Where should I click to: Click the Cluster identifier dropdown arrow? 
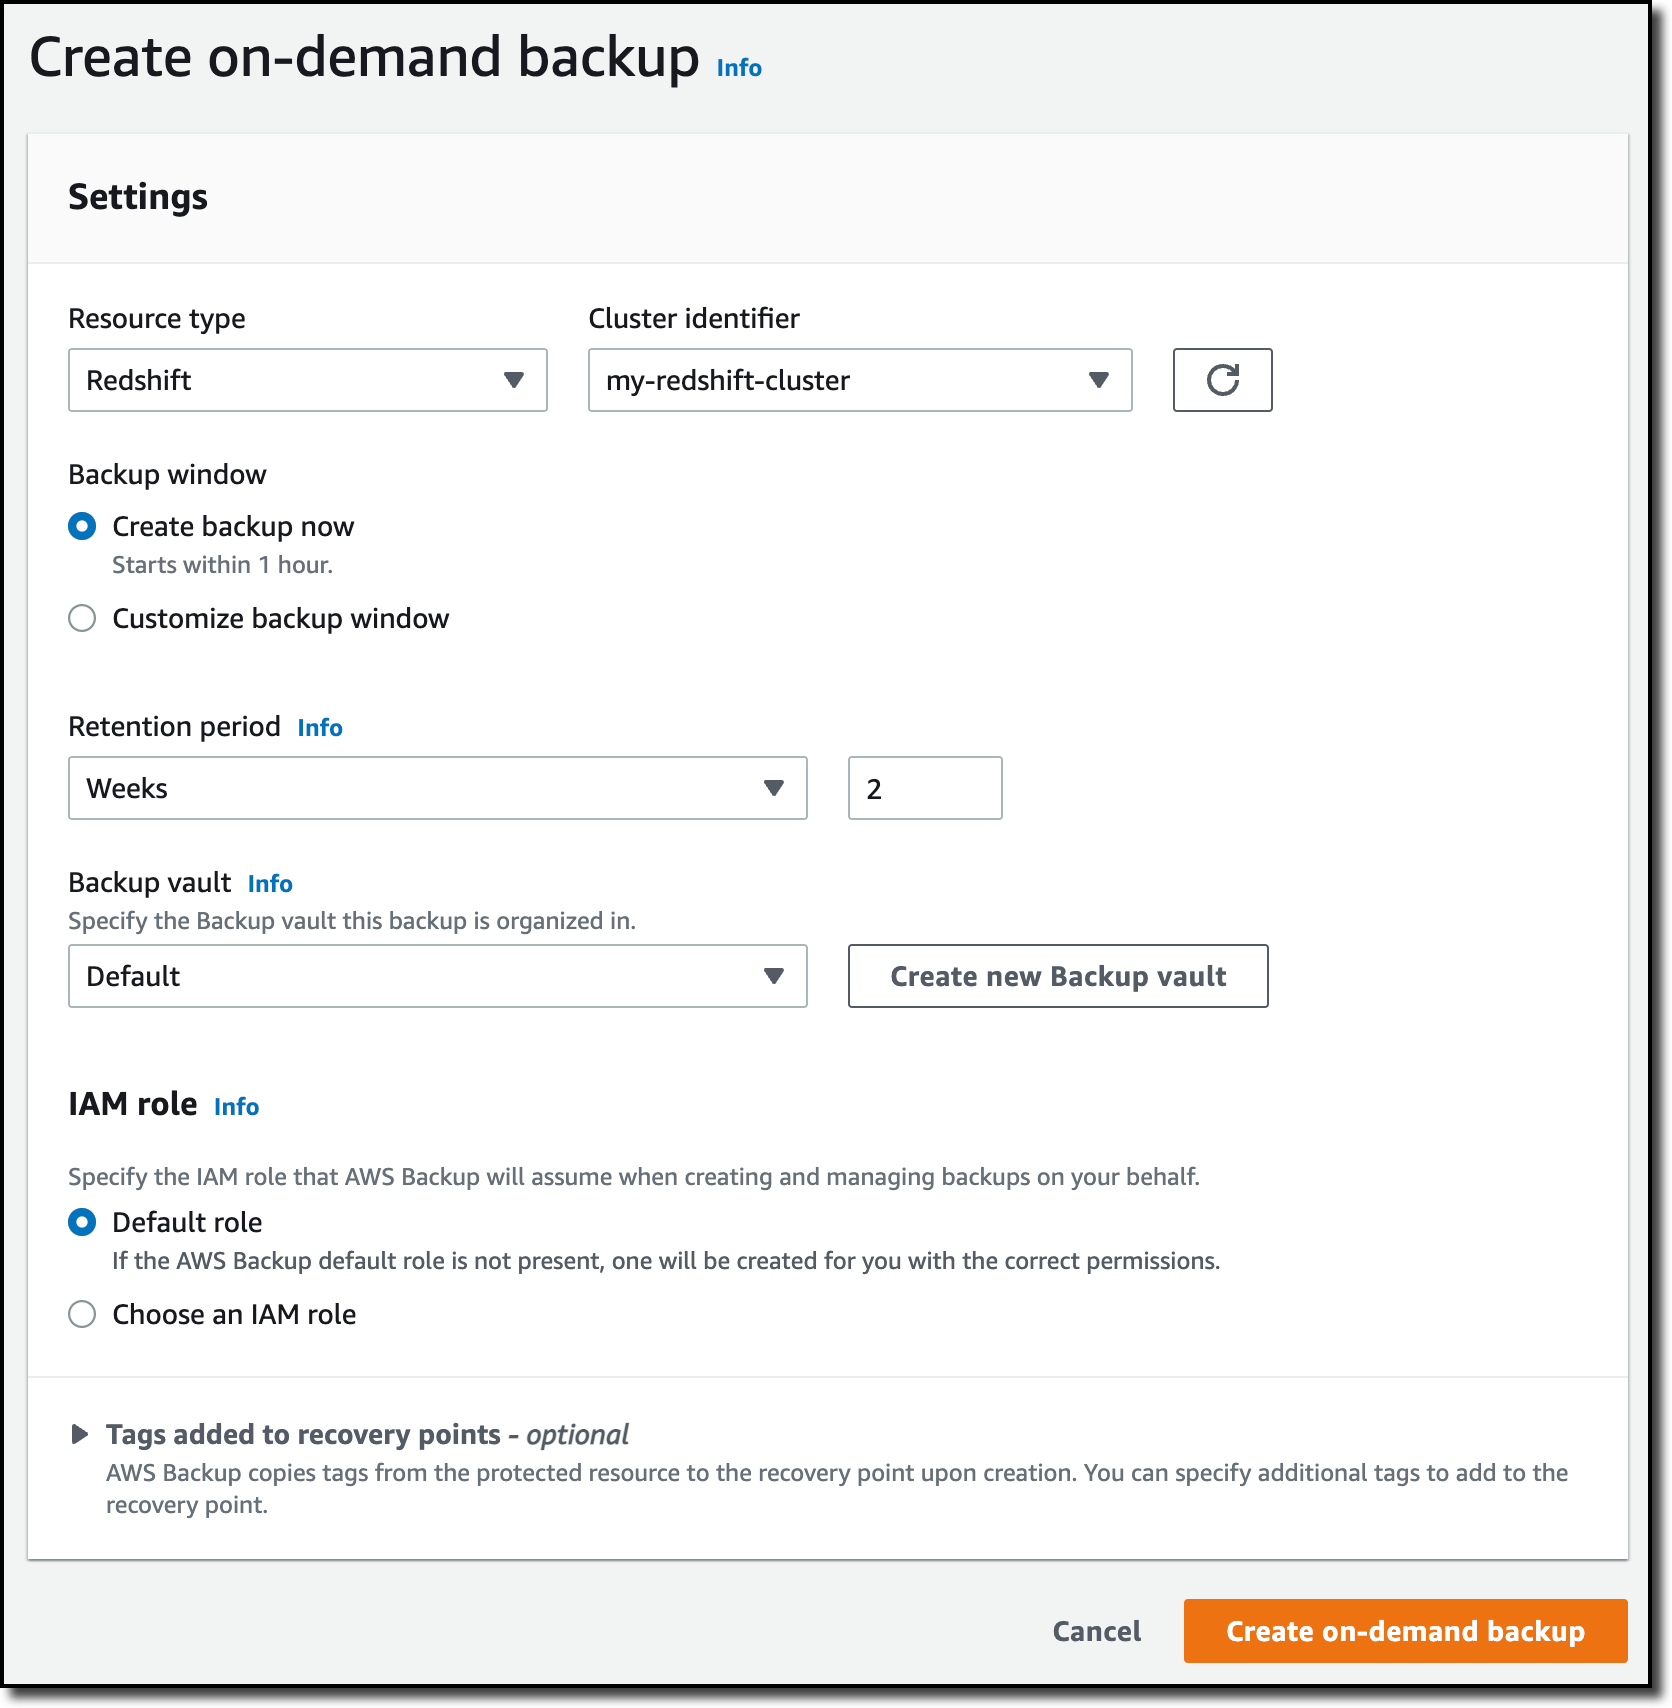pyautogui.click(x=1099, y=380)
